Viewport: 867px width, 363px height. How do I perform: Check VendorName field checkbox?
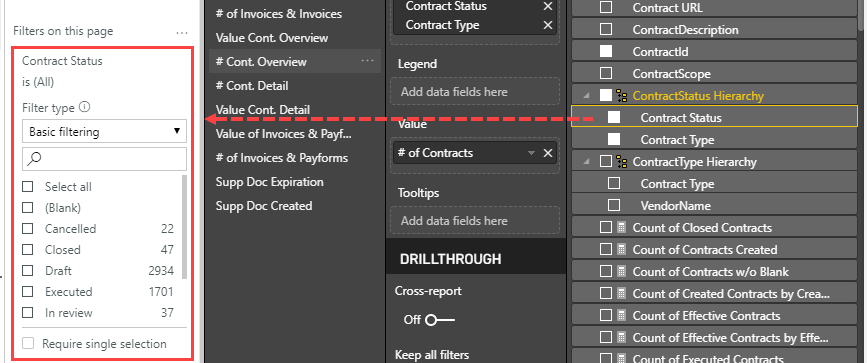(x=614, y=205)
